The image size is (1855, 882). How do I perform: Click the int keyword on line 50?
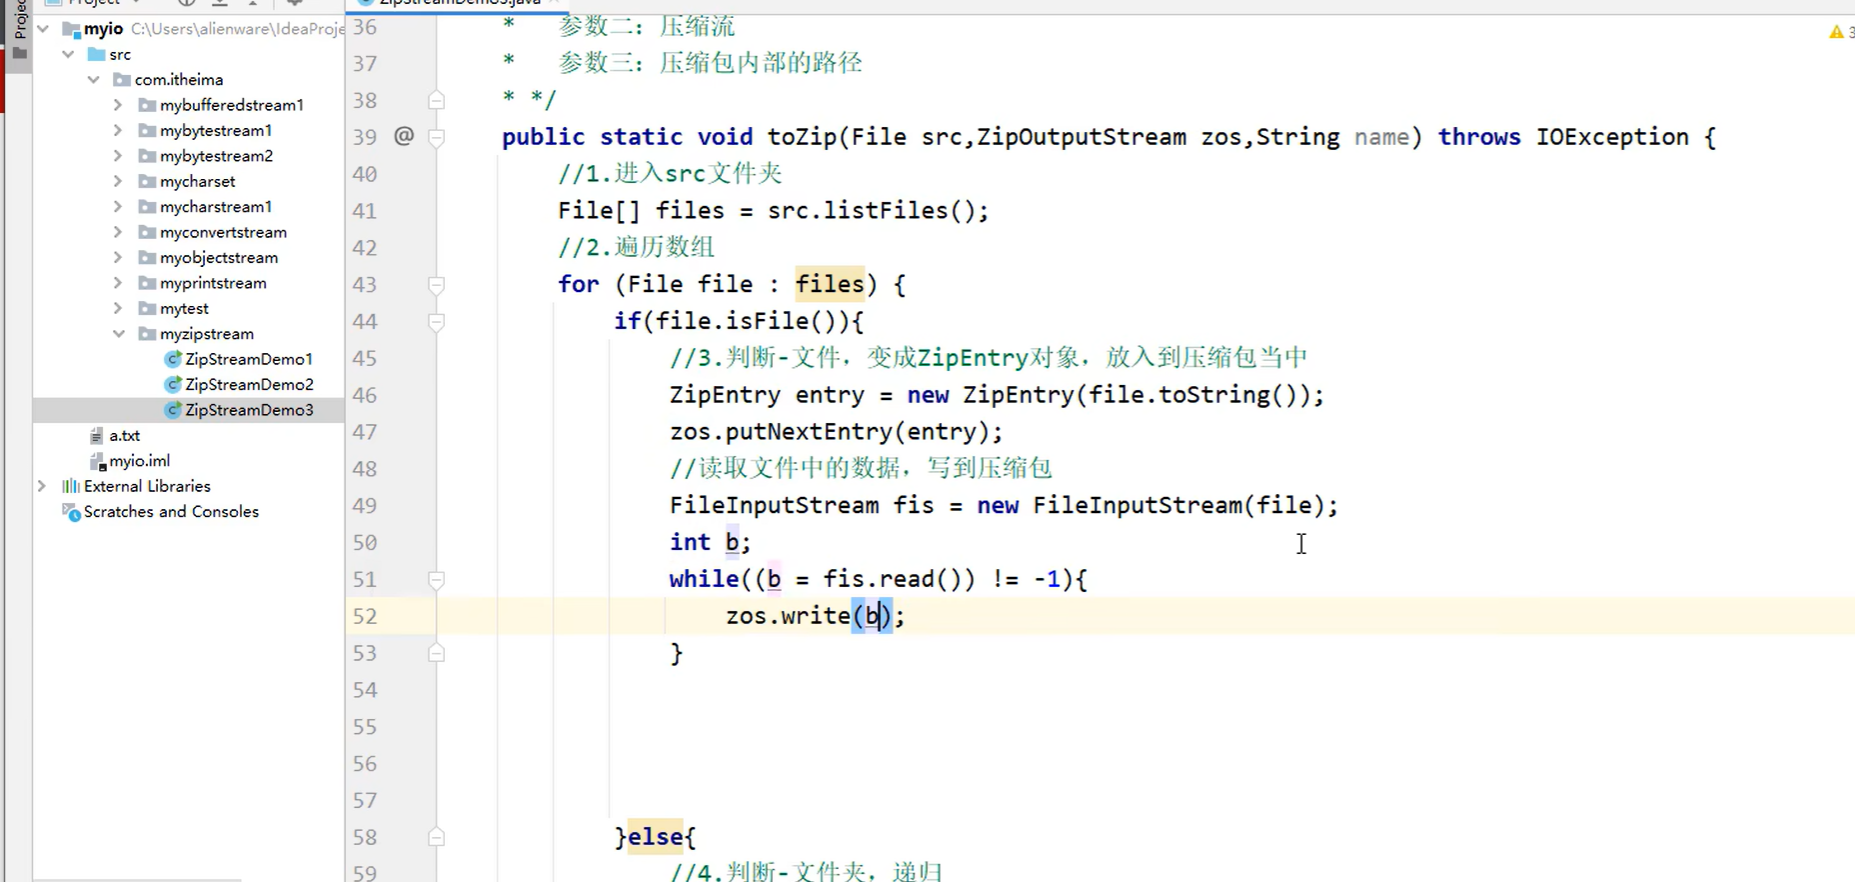690,542
